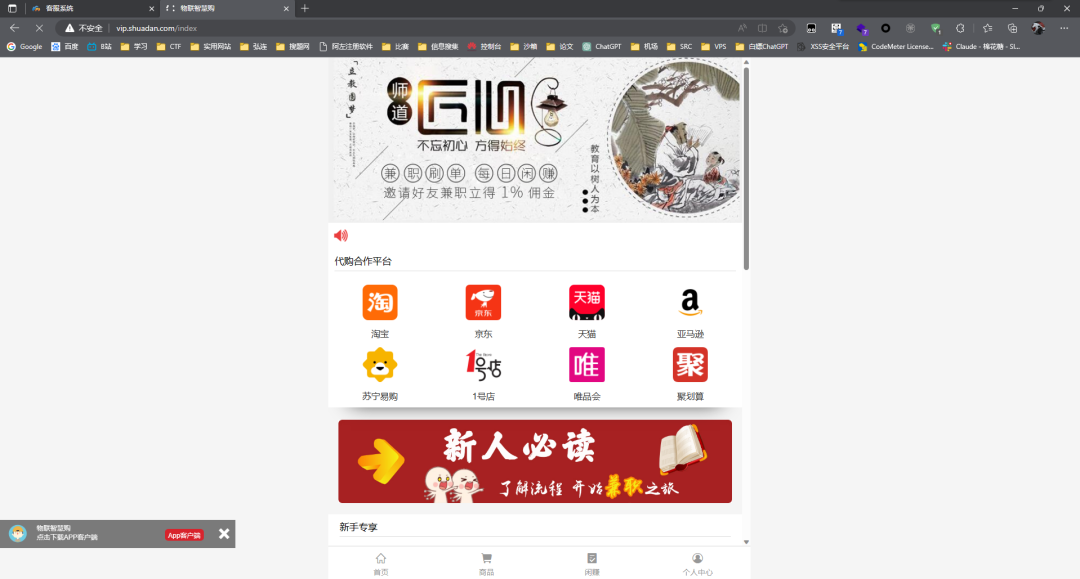Open the 亚马逊 Amazon platform icon

coord(689,303)
